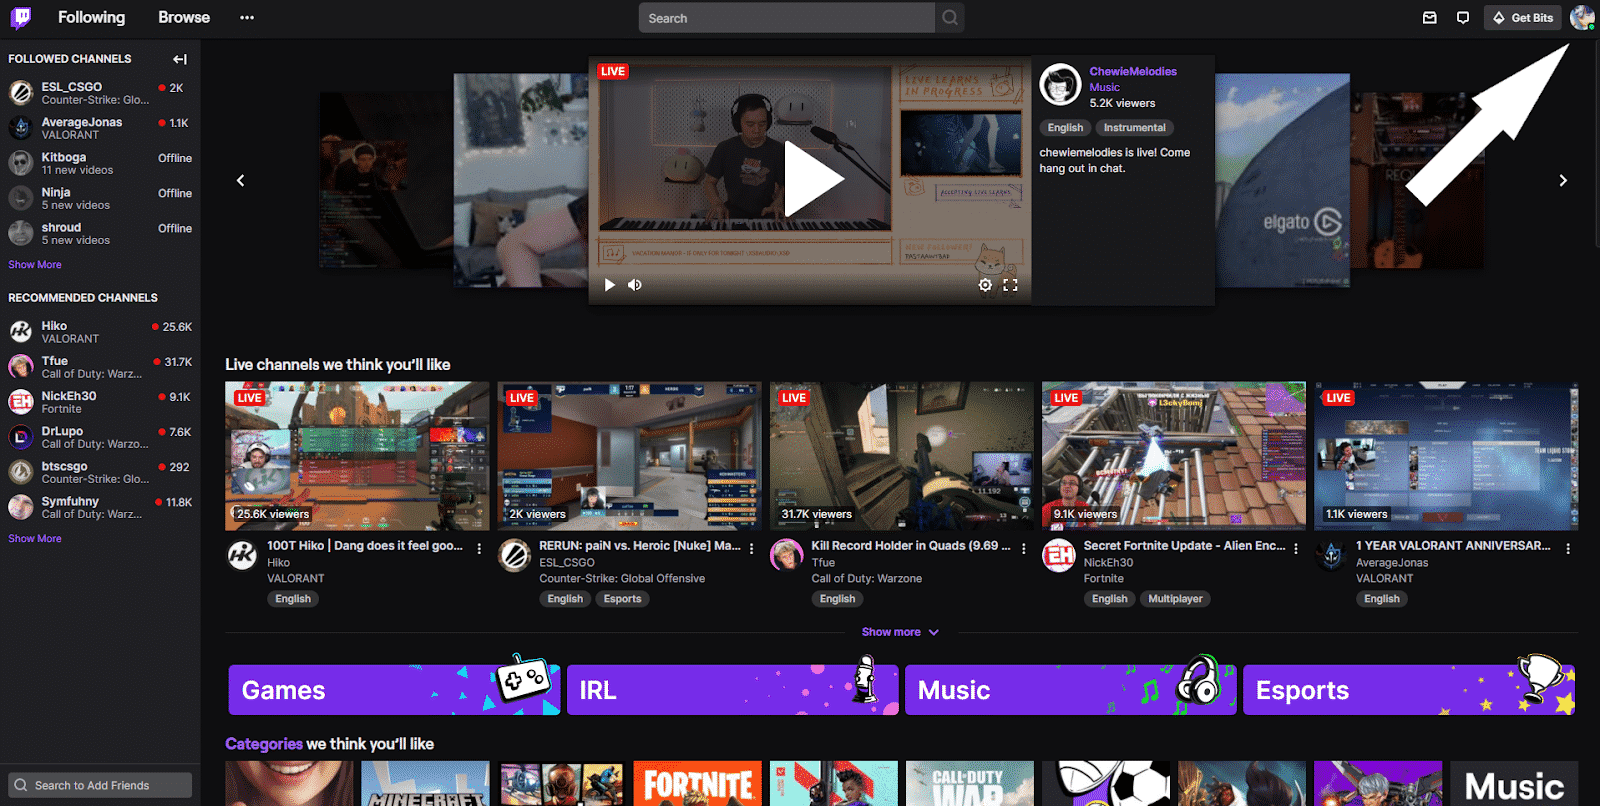1600x806 pixels.
Task: Open Ninja offline channel
Action: (100, 198)
